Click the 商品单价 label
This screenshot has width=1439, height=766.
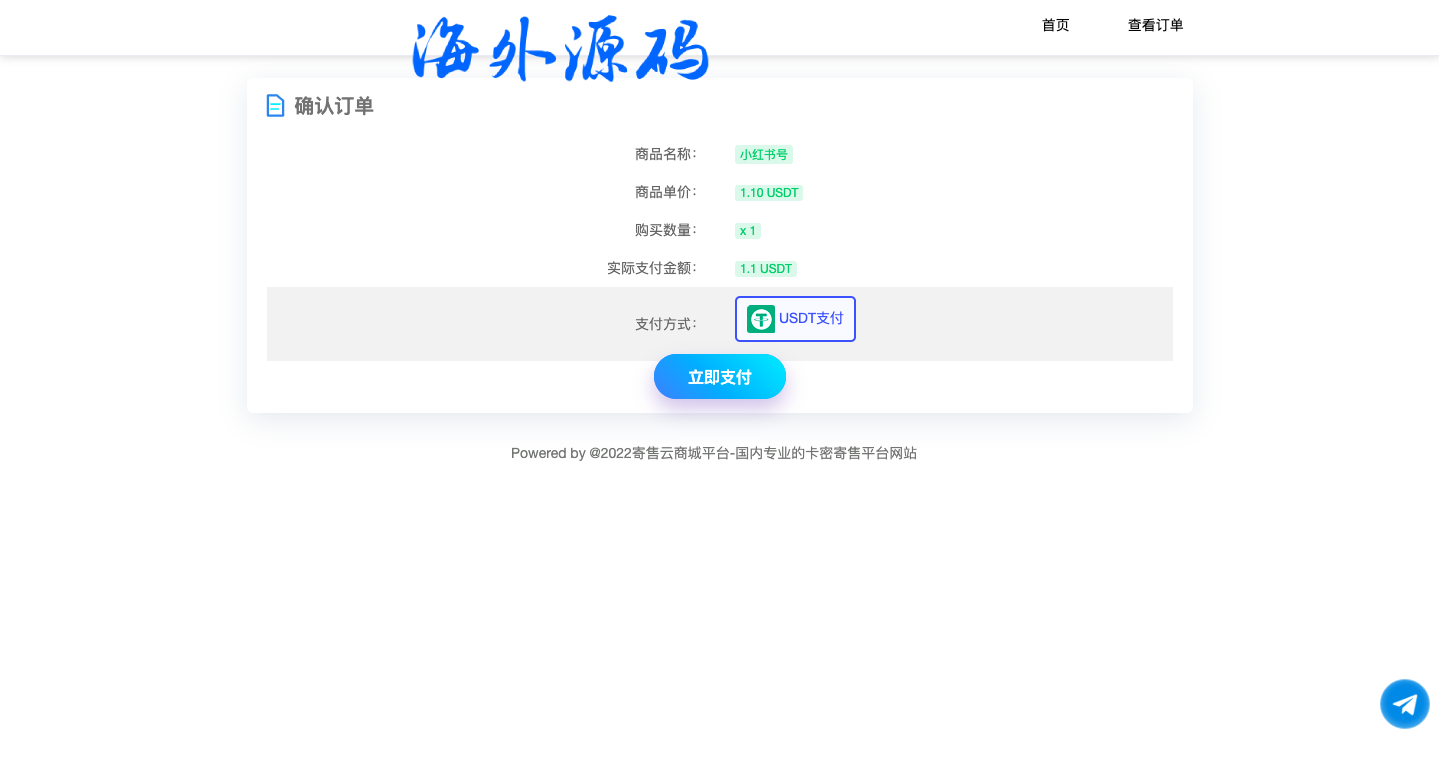point(665,192)
